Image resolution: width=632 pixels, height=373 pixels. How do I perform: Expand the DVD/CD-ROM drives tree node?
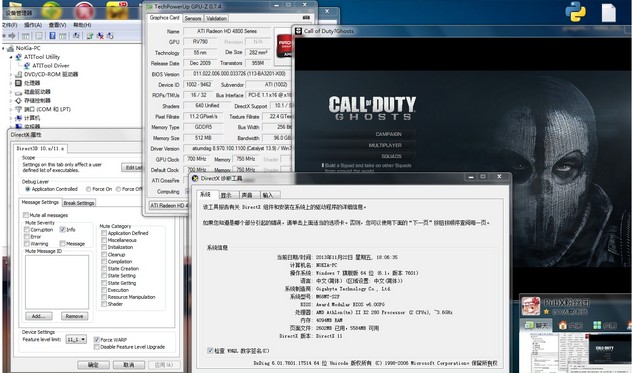(11, 75)
